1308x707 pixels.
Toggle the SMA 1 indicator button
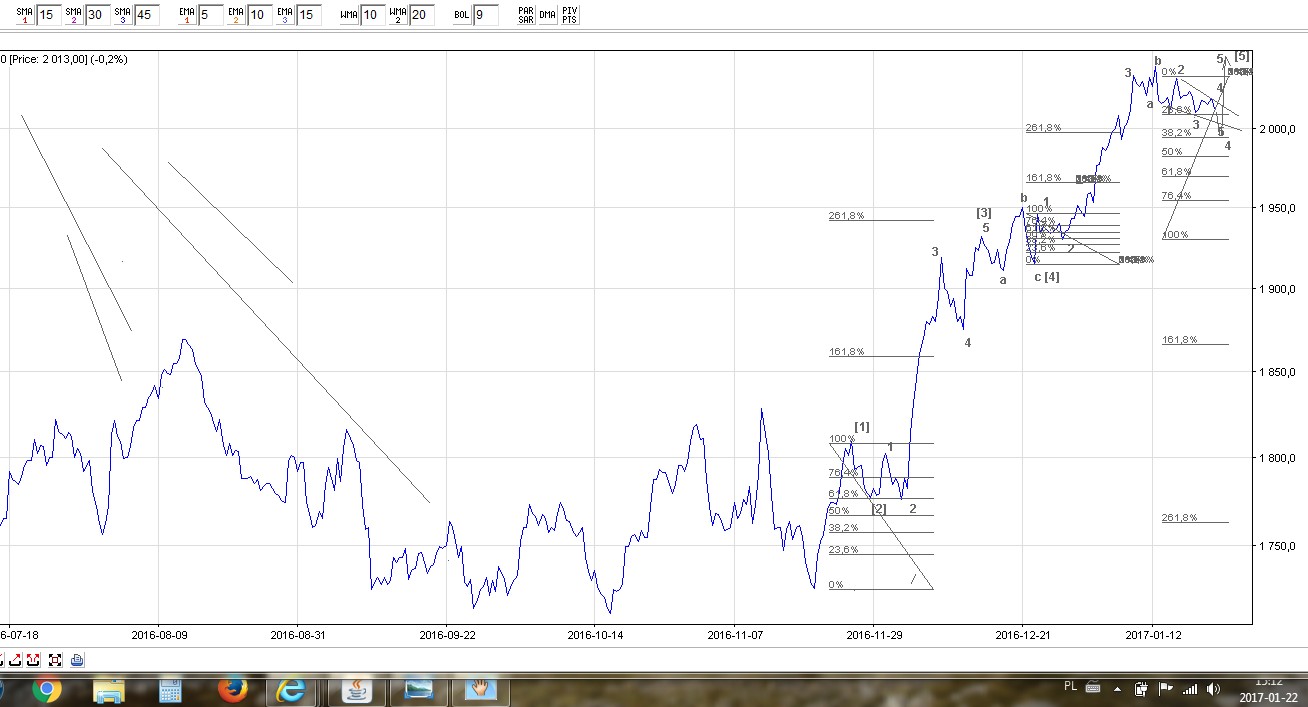(x=24, y=15)
